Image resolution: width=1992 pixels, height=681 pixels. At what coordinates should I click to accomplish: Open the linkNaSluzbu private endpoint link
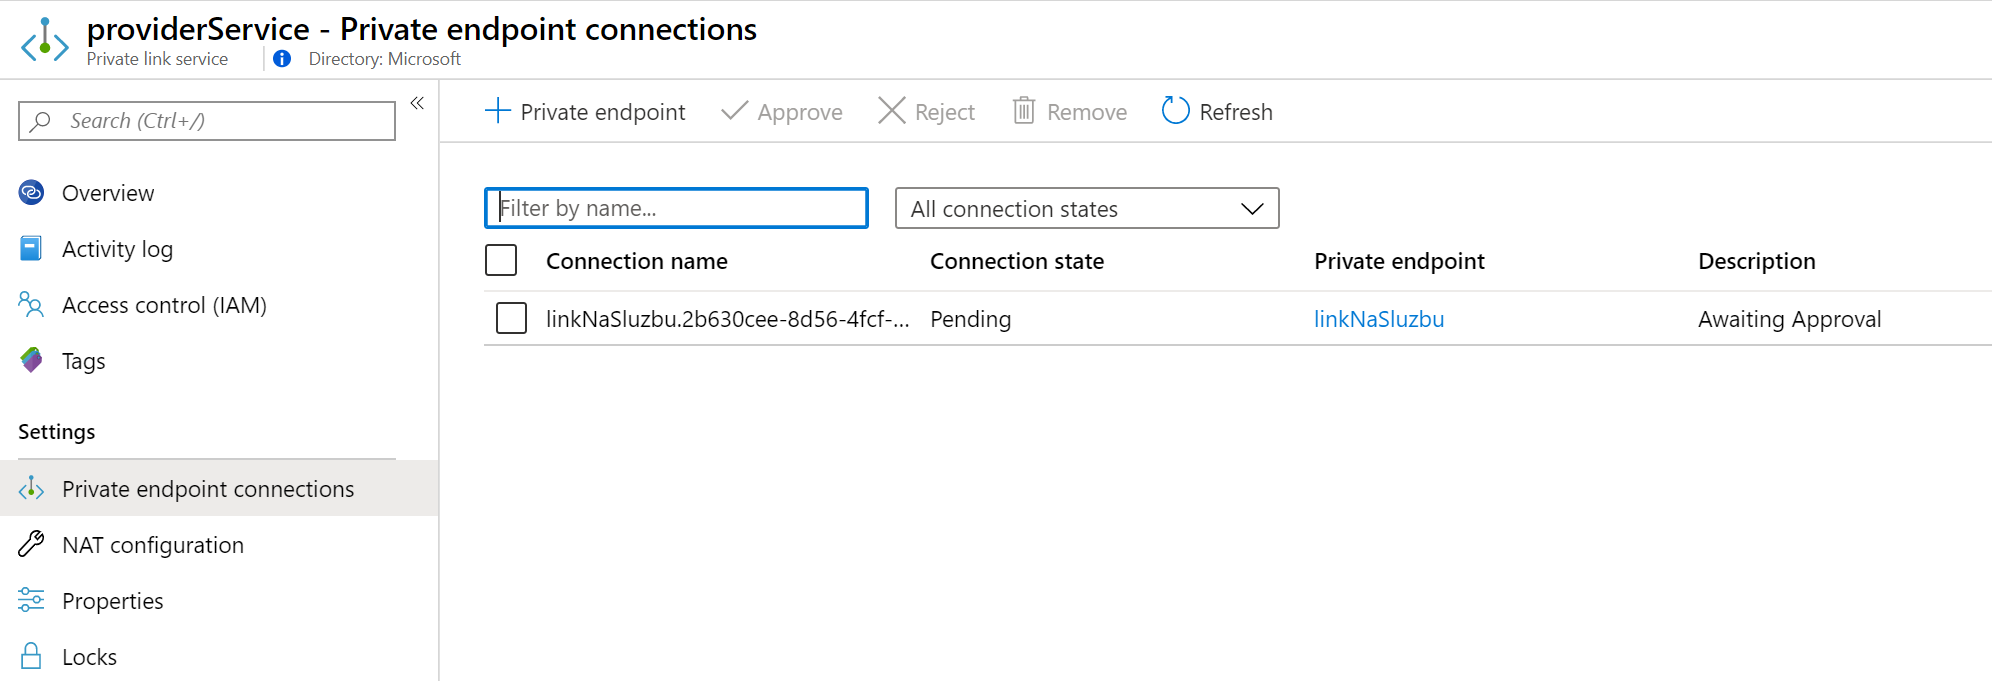click(1379, 319)
